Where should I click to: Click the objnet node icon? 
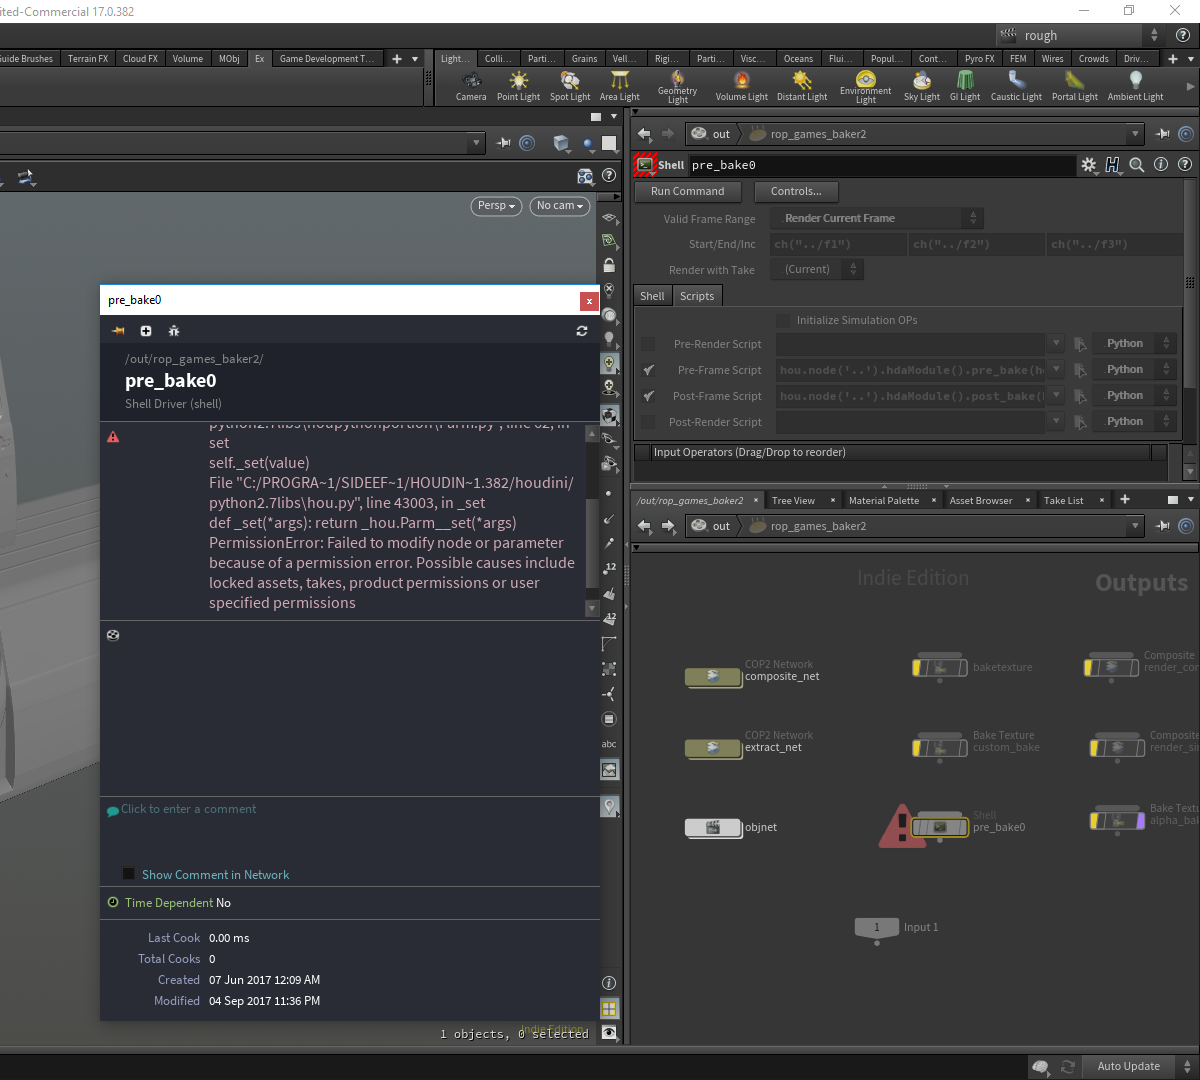(713, 827)
